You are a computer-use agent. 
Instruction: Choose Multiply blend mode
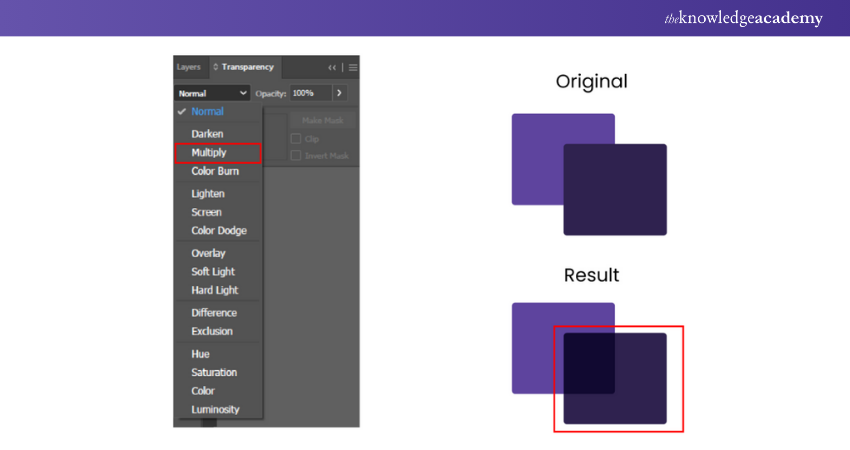[209, 153]
